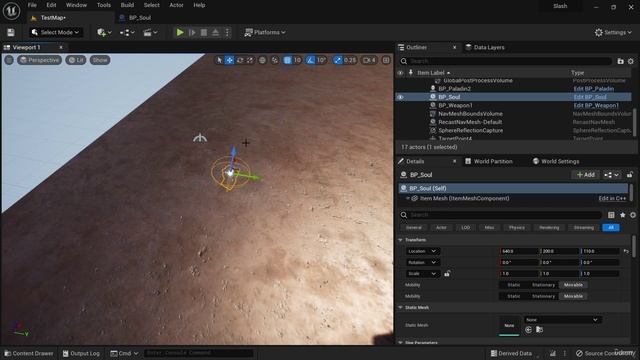
Task: Open the viewport options hamburger menu
Action: click(x=9, y=60)
